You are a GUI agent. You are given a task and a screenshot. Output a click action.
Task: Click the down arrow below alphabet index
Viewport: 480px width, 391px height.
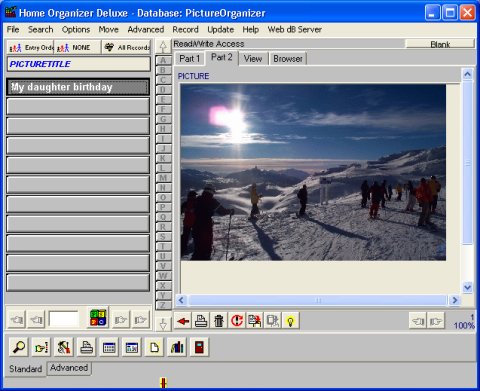click(163, 324)
